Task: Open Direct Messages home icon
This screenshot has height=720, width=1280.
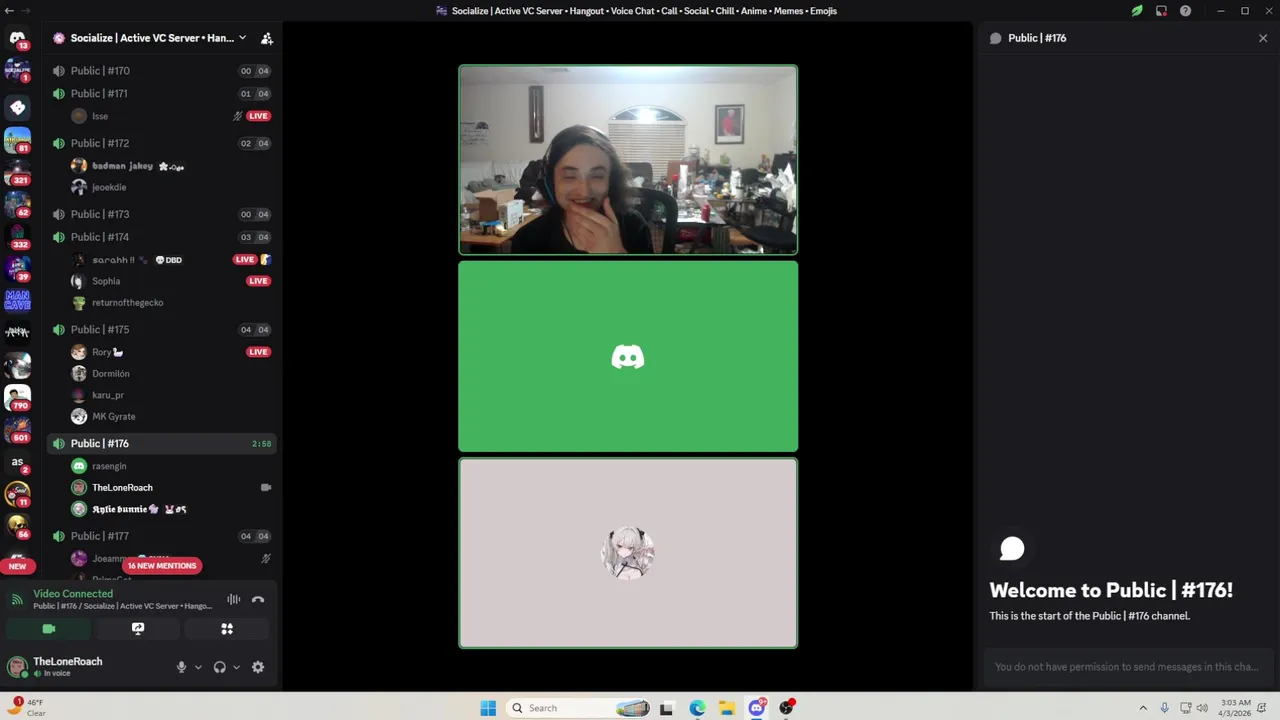Action: pyautogui.click(x=17, y=39)
